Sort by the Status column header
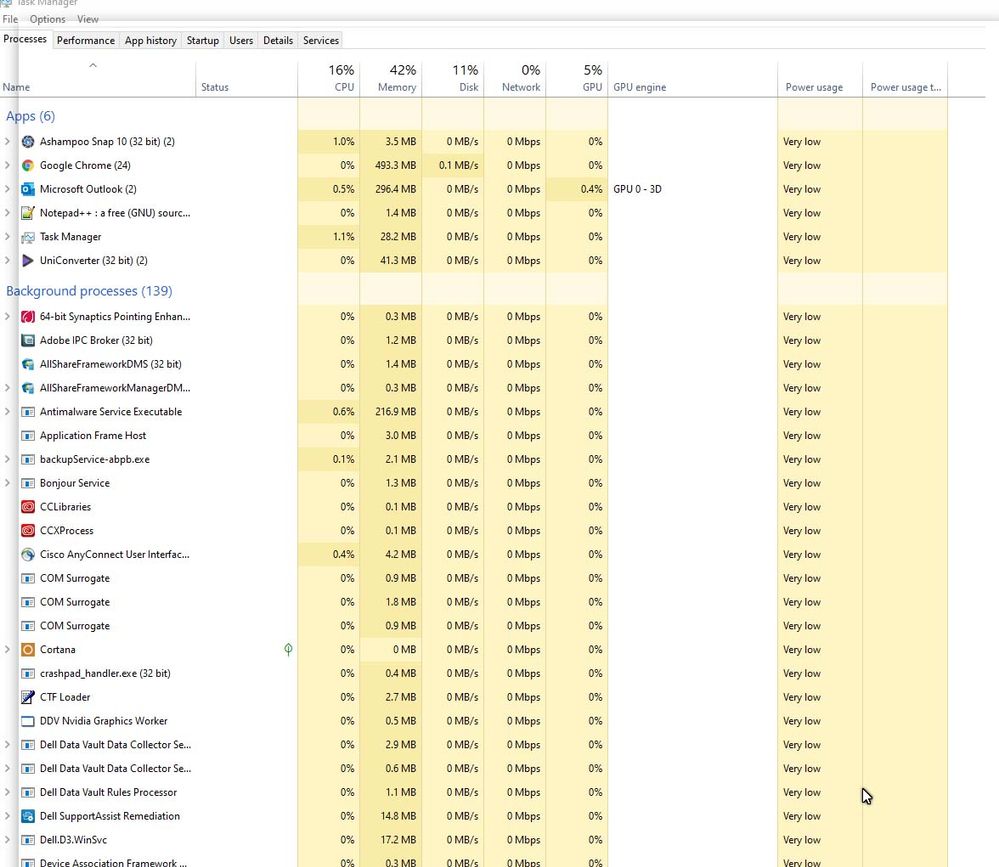The image size is (999, 867). point(247,78)
